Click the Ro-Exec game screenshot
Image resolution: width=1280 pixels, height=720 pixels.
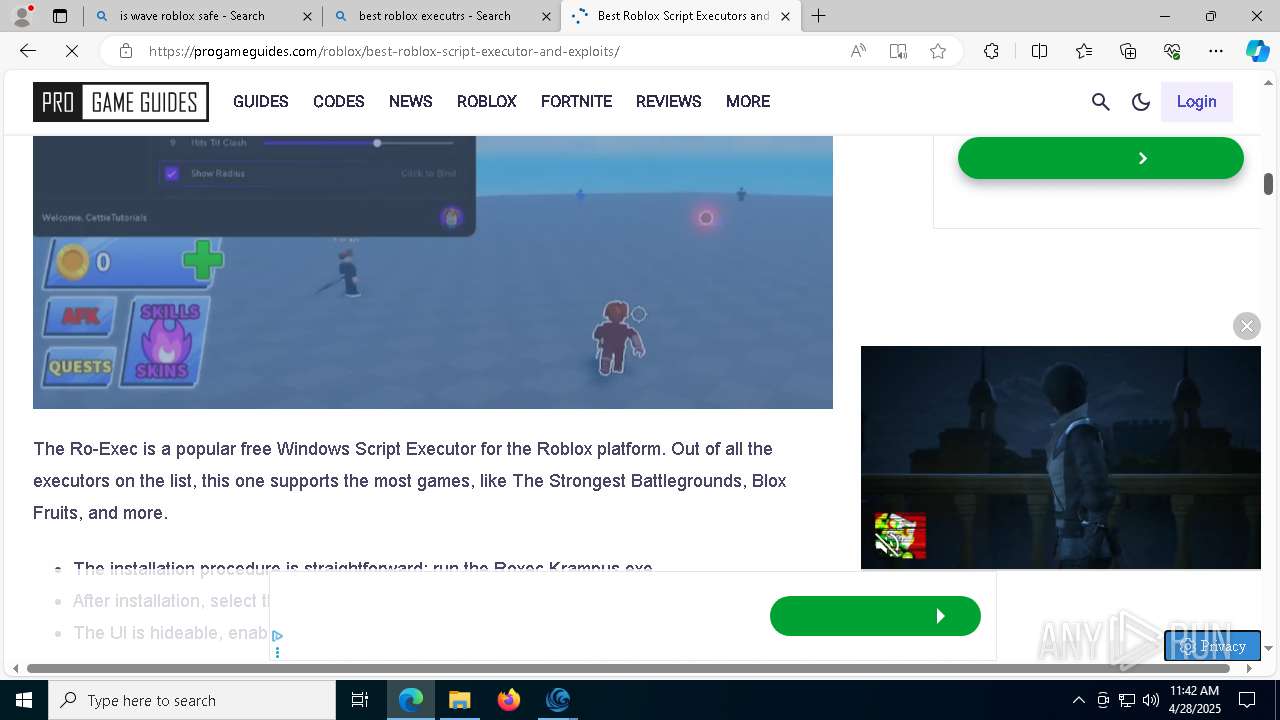pyautogui.click(x=433, y=272)
